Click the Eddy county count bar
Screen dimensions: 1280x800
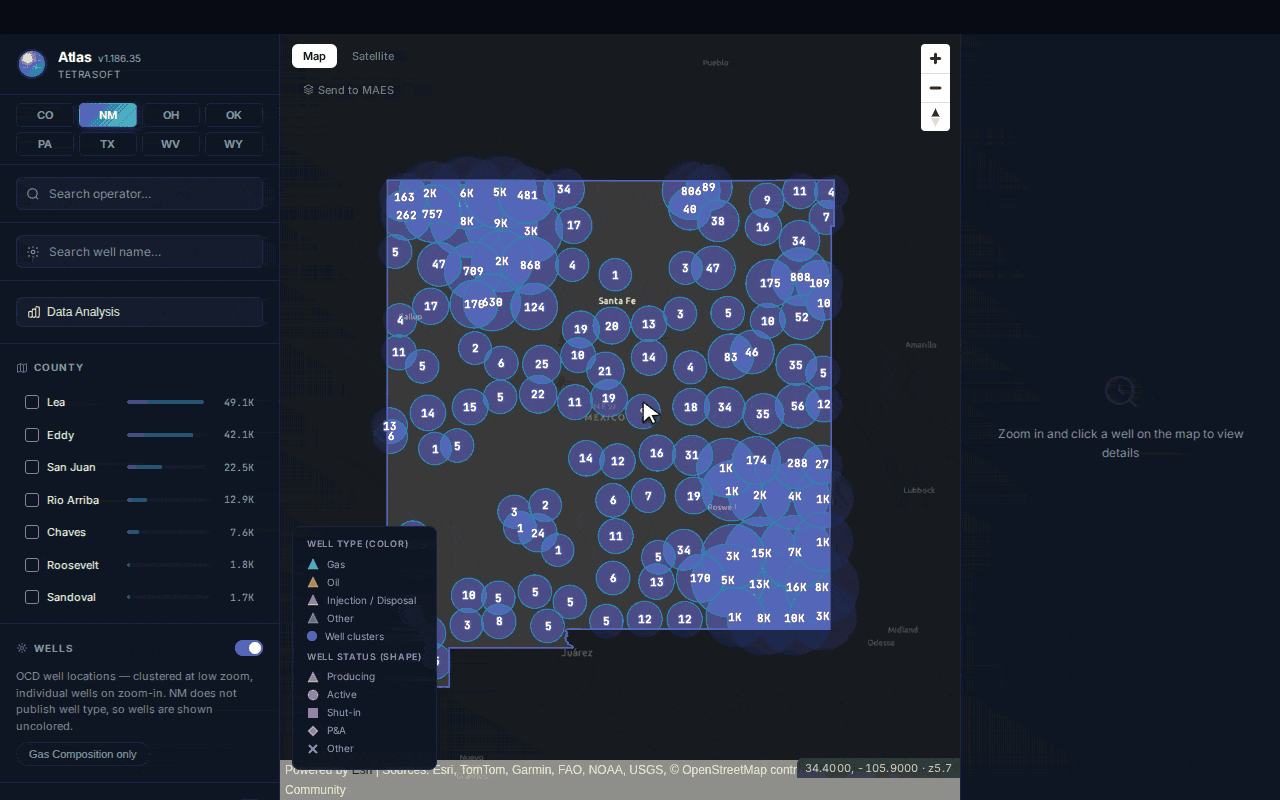pos(166,435)
